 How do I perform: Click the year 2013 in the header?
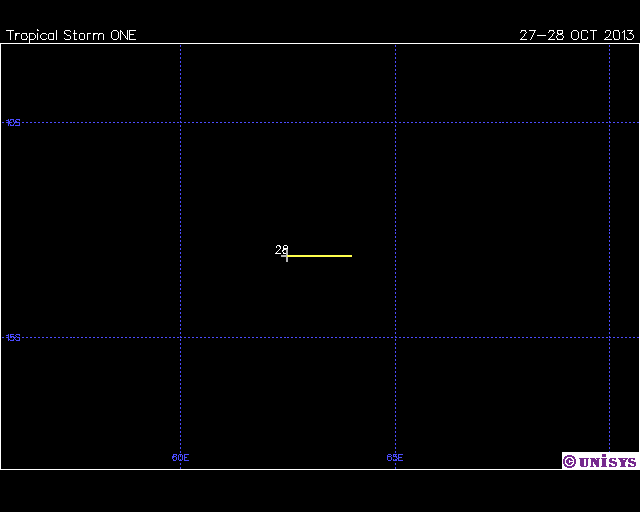(x=617, y=35)
